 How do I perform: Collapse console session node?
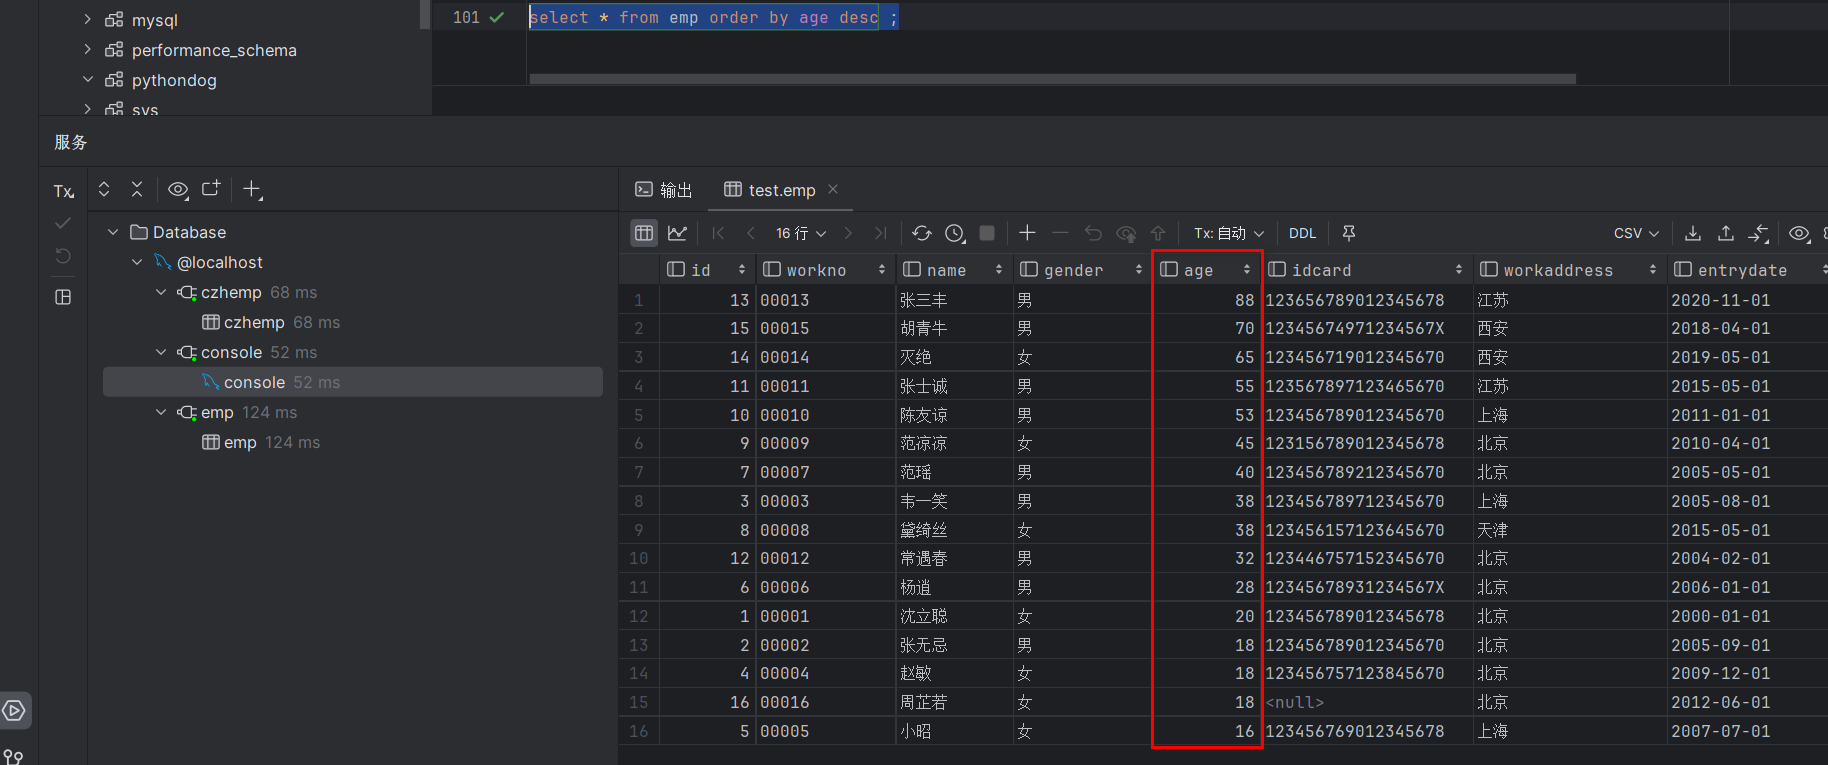[161, 352]
